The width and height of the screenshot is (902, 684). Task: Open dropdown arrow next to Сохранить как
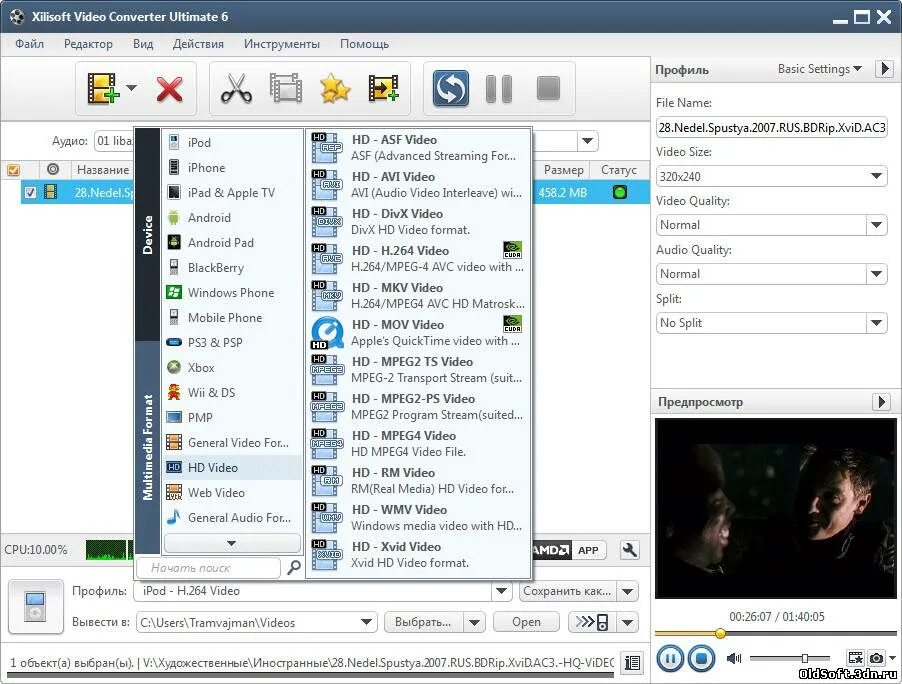[x=628, y=591]
